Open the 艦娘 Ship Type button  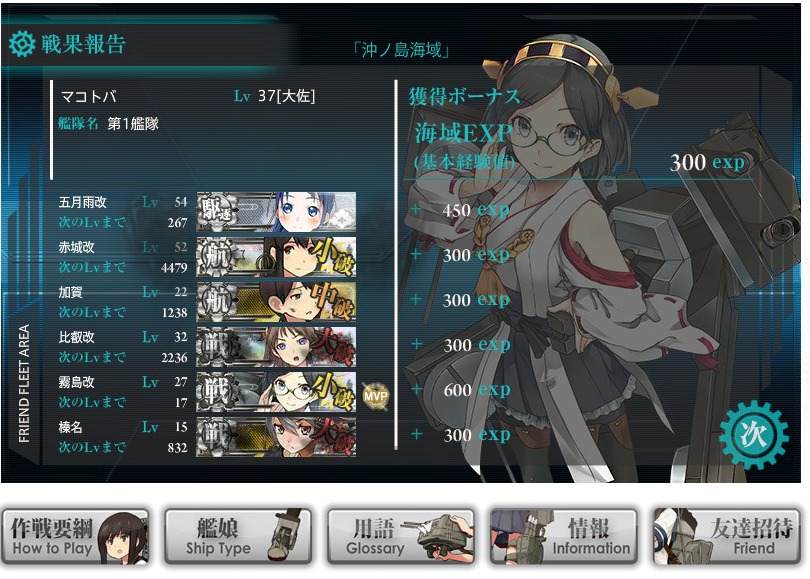click(238, 537)
